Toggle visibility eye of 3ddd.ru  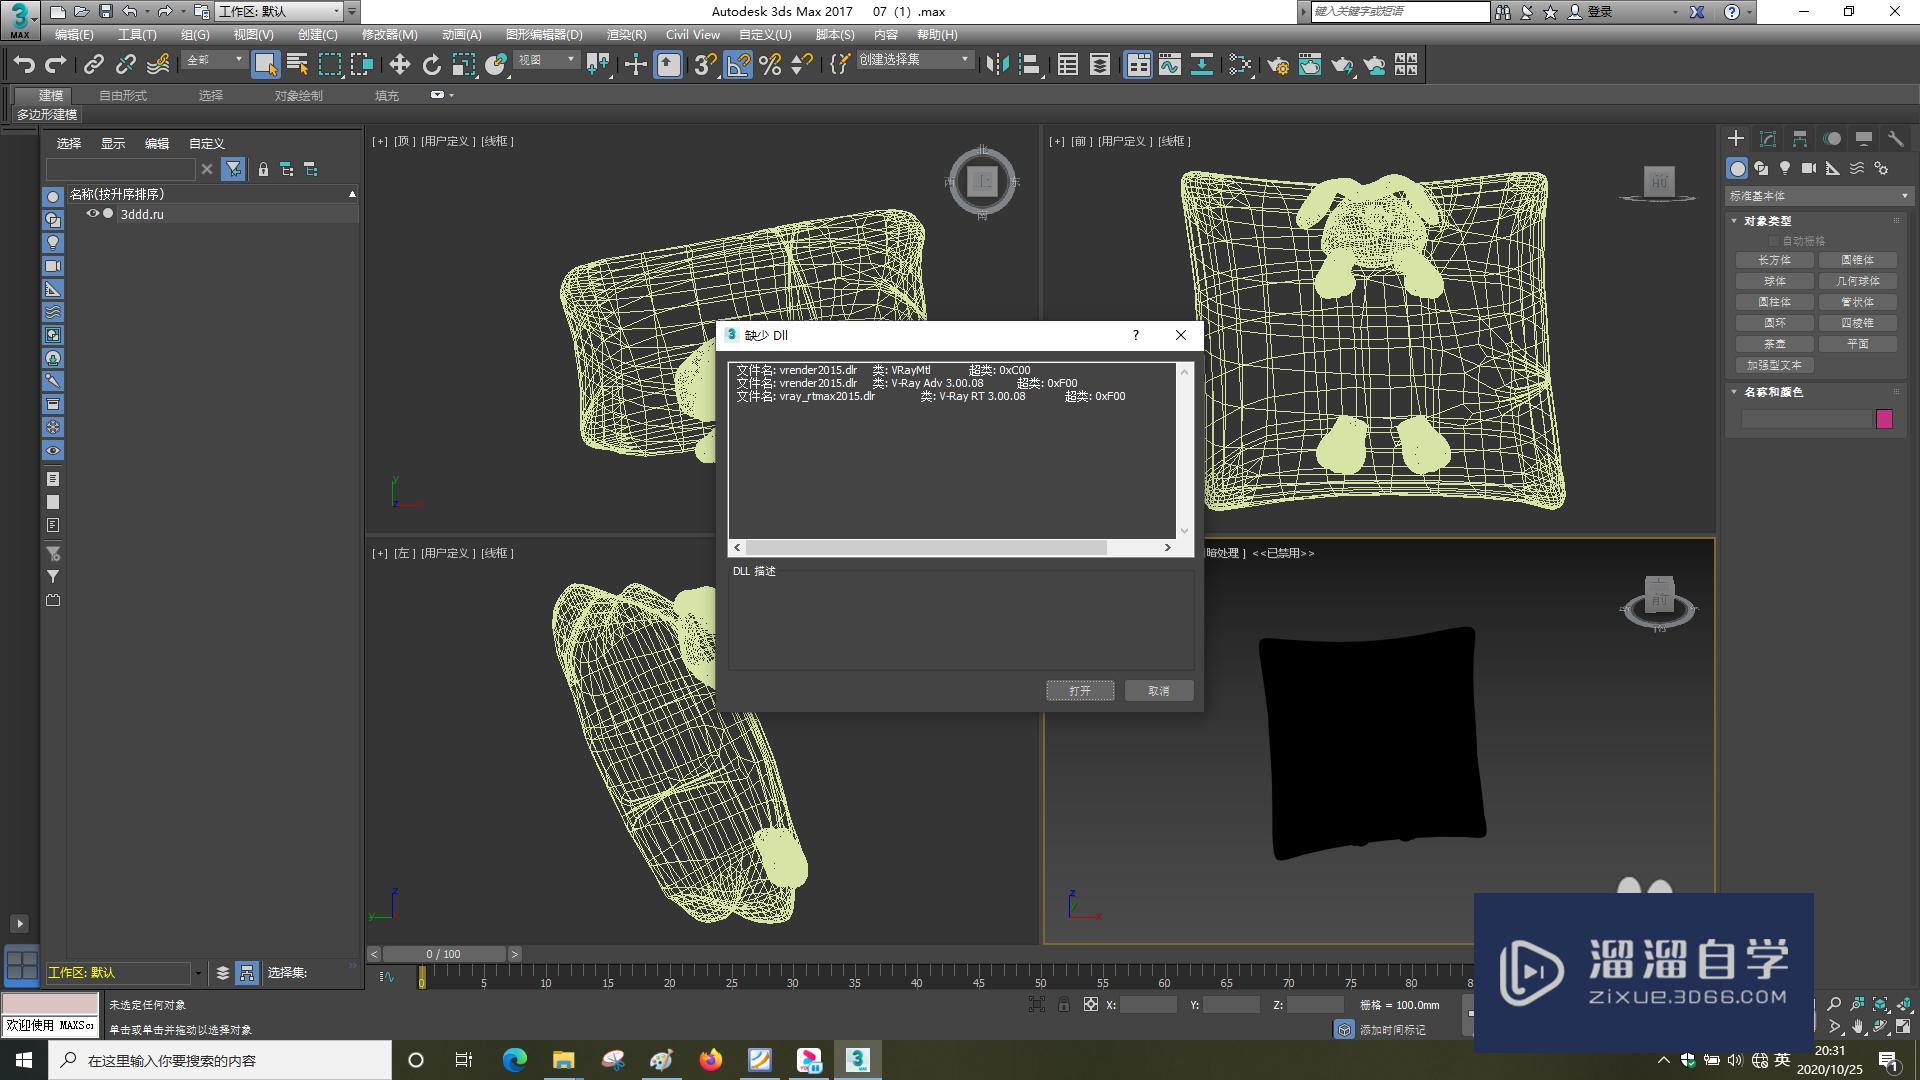coord(92,214)
